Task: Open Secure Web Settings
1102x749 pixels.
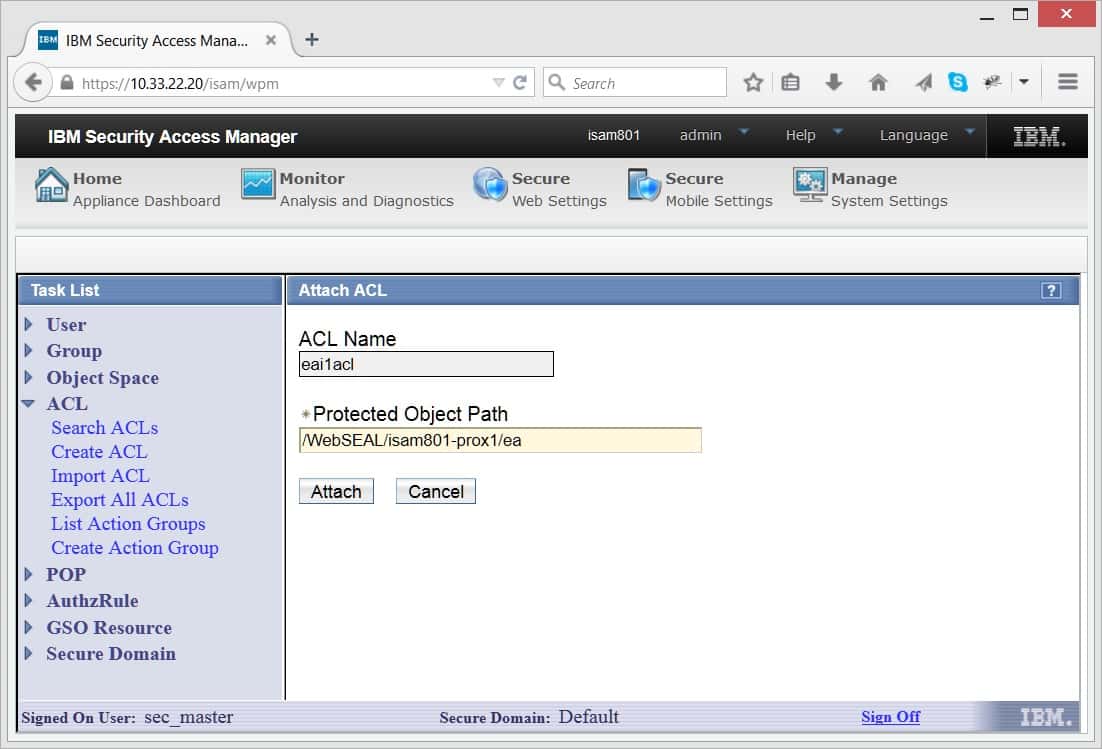Action: (x=491, y=184)
